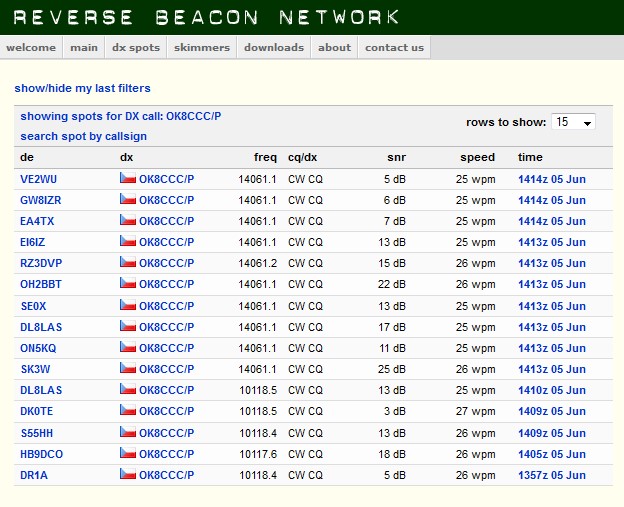Click the Czech flag icon in OH2BBT row
Image resolution: width=624 pixels, height=507 pixels.
click(x=127, y=284)
